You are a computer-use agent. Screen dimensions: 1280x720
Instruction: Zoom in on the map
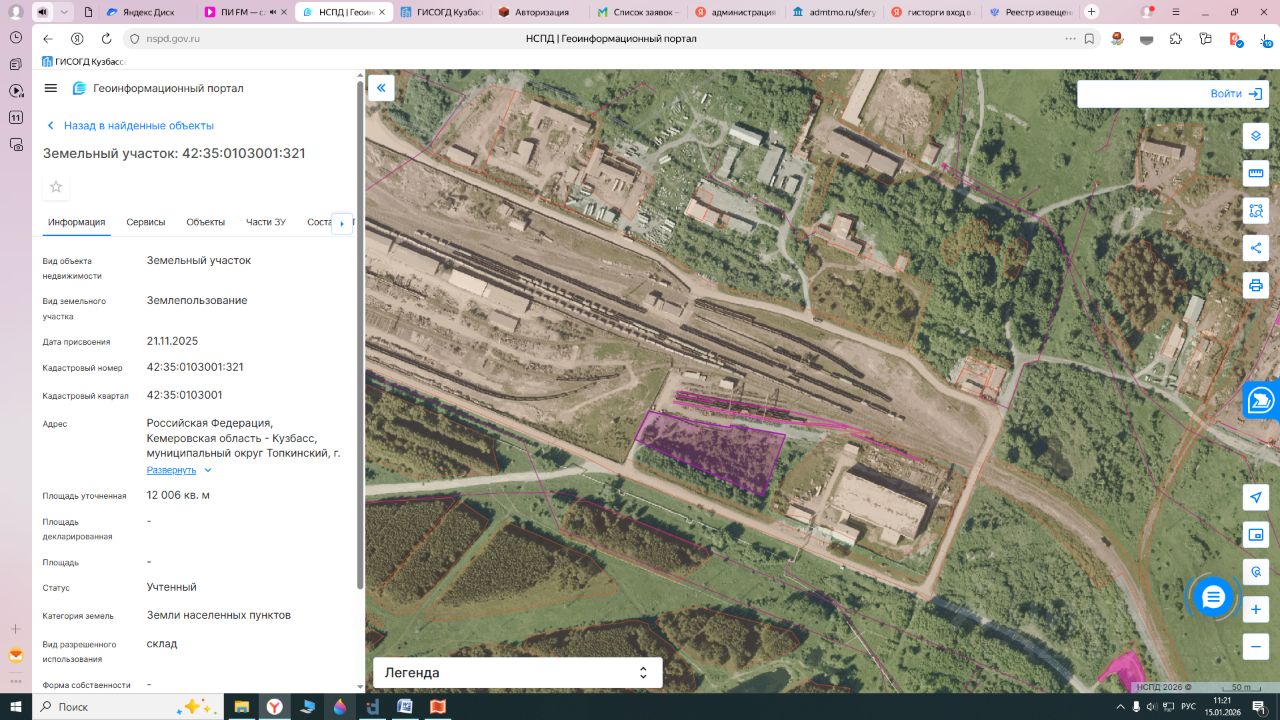tap(1256, 609)
